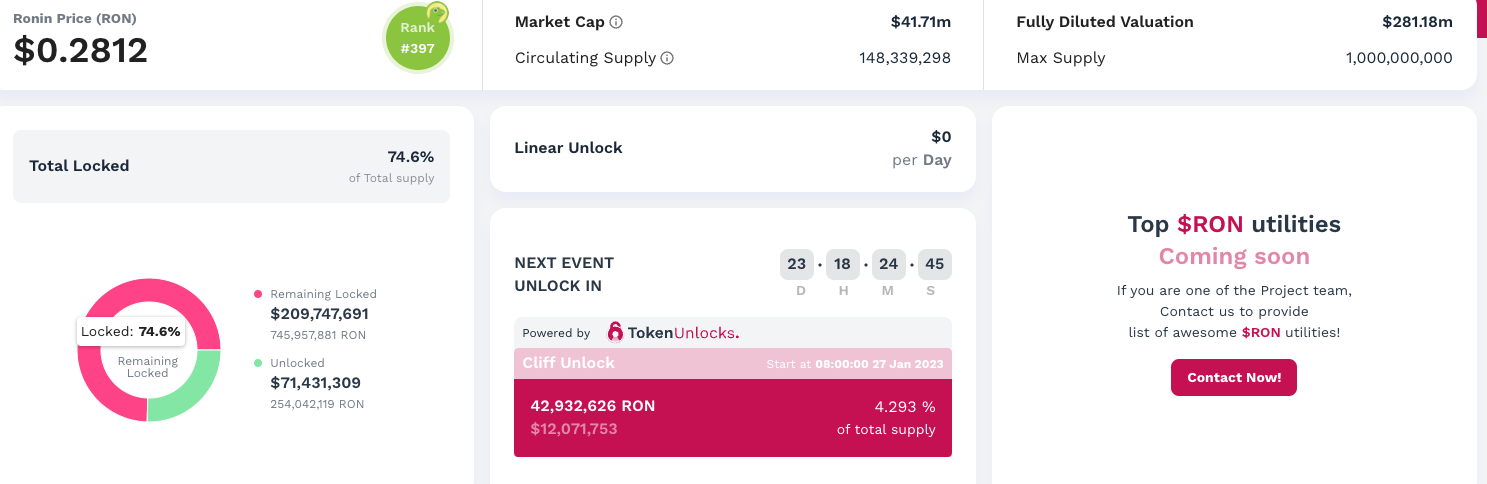This screenshot has width=1487, height=484.
Task: Select the green Rank #397 badge
Action: click(x=417, y=40)
